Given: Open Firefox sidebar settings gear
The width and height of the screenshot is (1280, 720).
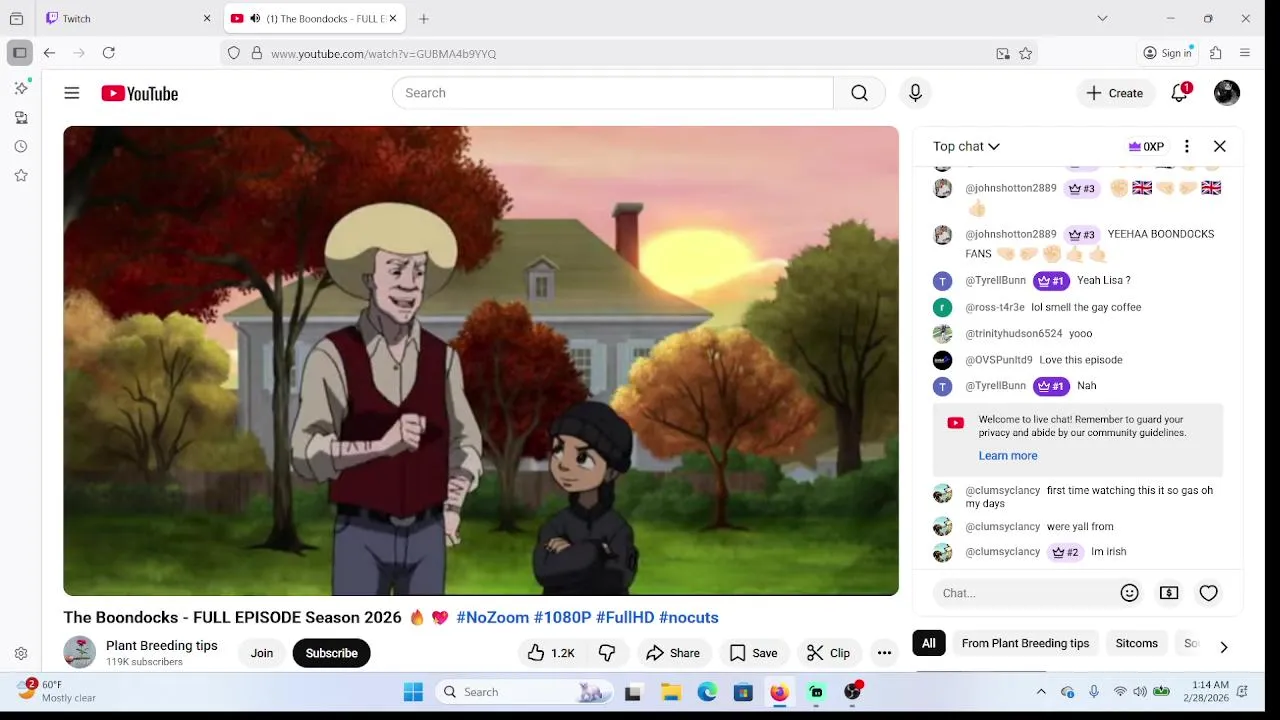Looking at the screenshot, I should (21, 653).
